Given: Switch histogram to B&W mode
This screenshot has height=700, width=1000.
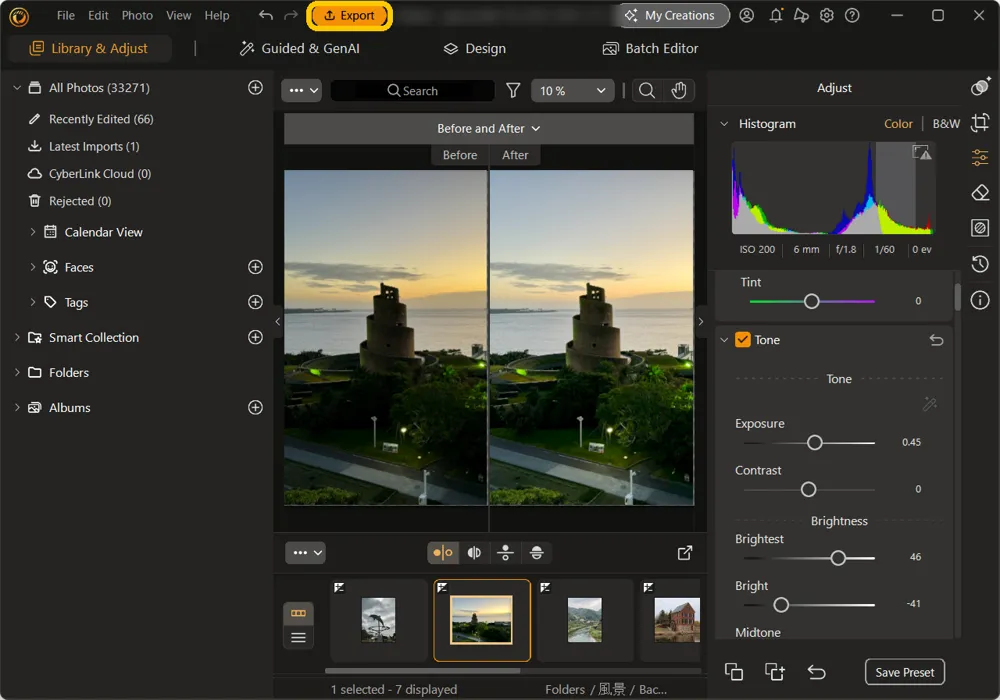Looking at the screenshot, I should [946, 124].
